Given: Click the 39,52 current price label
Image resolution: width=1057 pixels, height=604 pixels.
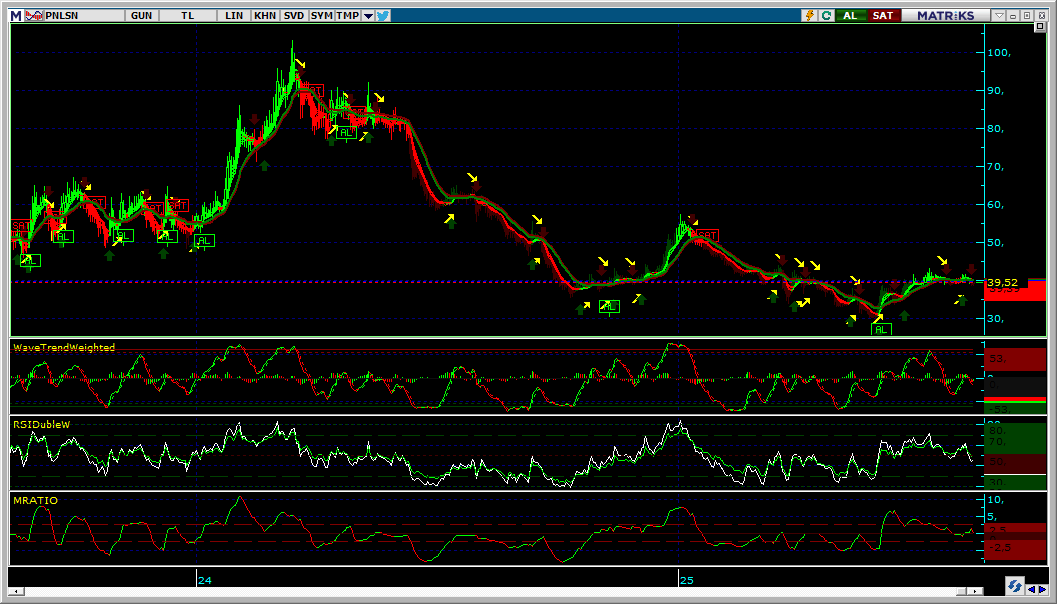Looking at the screenshot, I should [x=1004, y=283].
